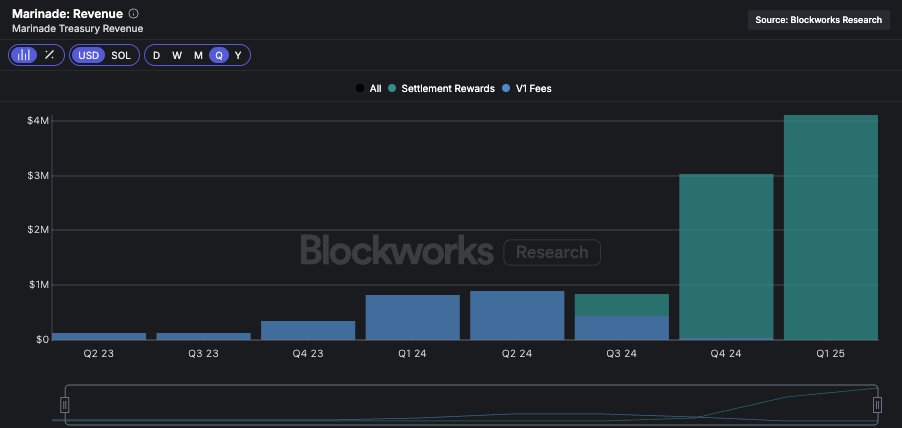This screenshot has height=428, width=902.
Task: Click the Blockworks Research watermark badge
Action: 551,252
